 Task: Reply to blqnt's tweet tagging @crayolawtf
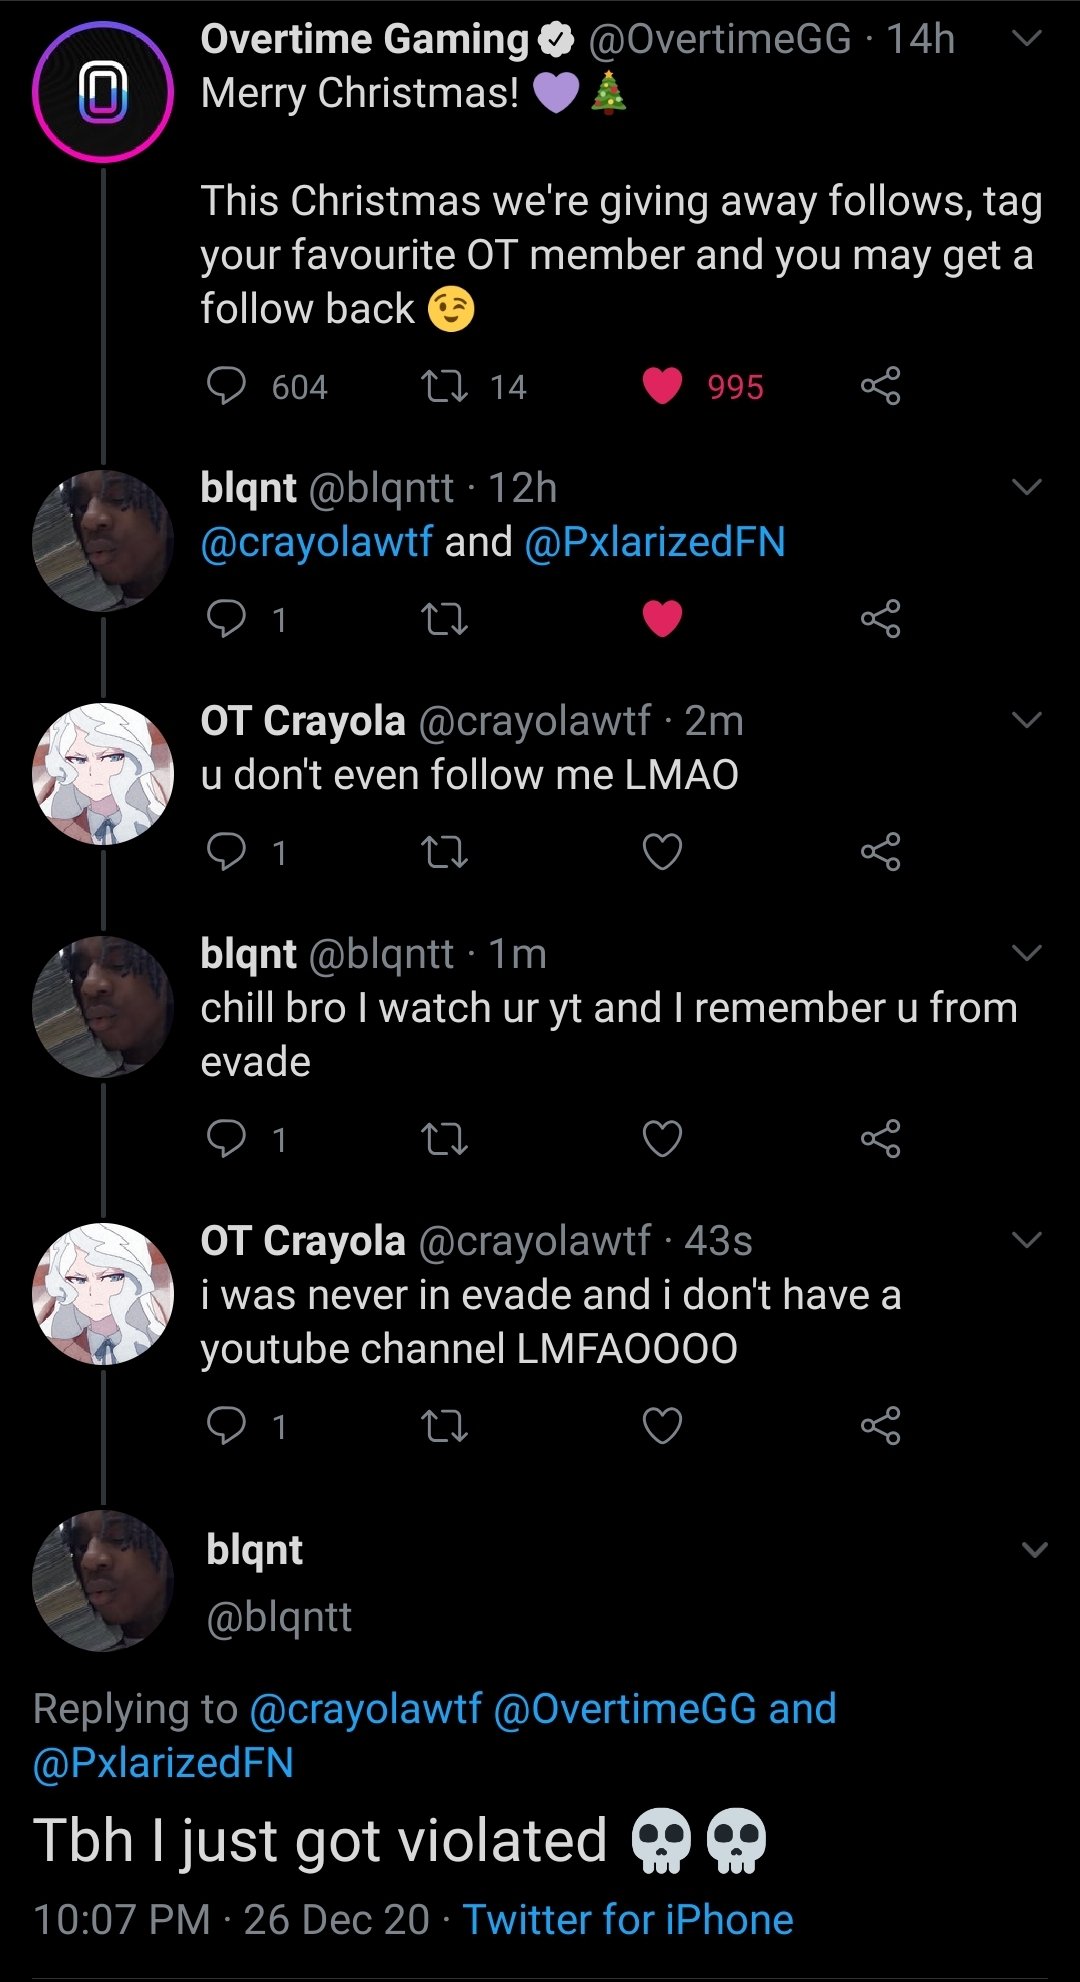pyautogui.click(x=226, y=619)
